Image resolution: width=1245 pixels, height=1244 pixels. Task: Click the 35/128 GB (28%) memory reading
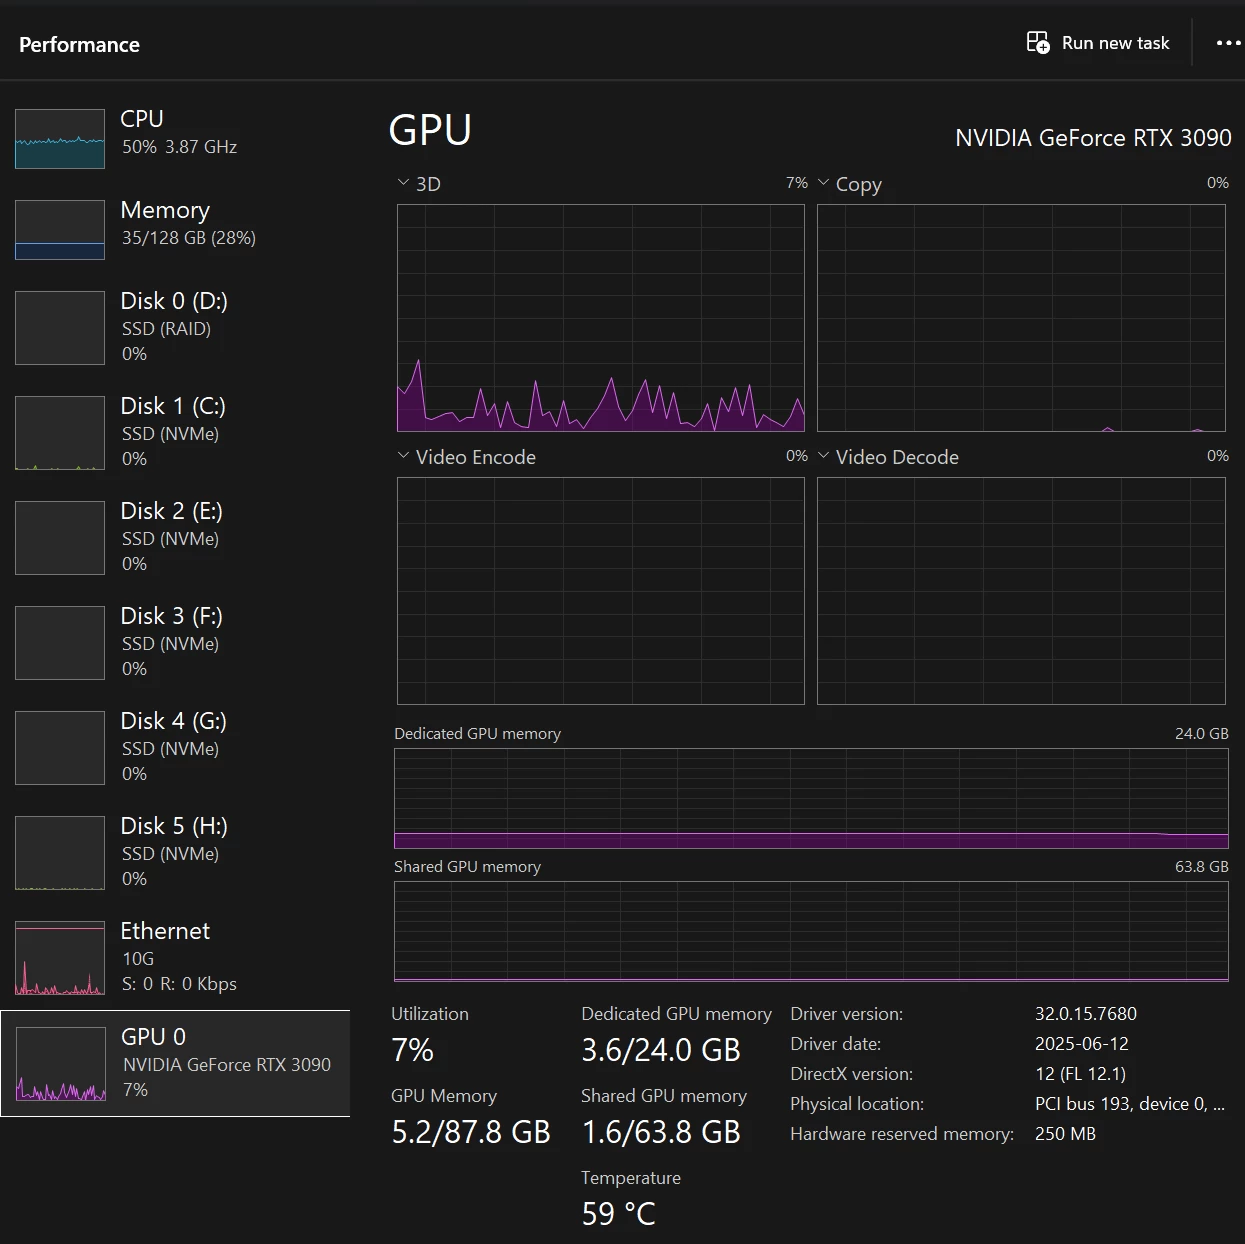[188, 238]
